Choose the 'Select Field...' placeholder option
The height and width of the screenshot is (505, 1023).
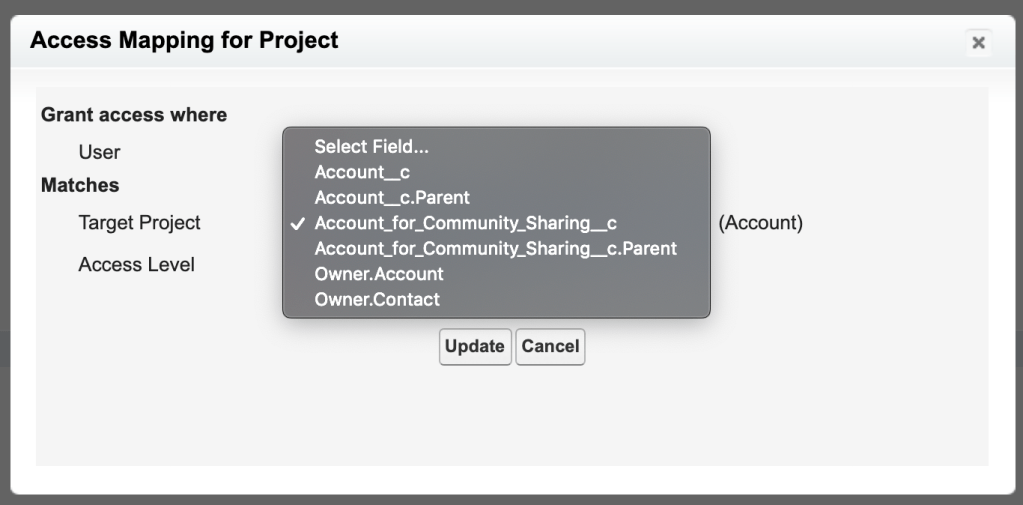tap(371, 147)
